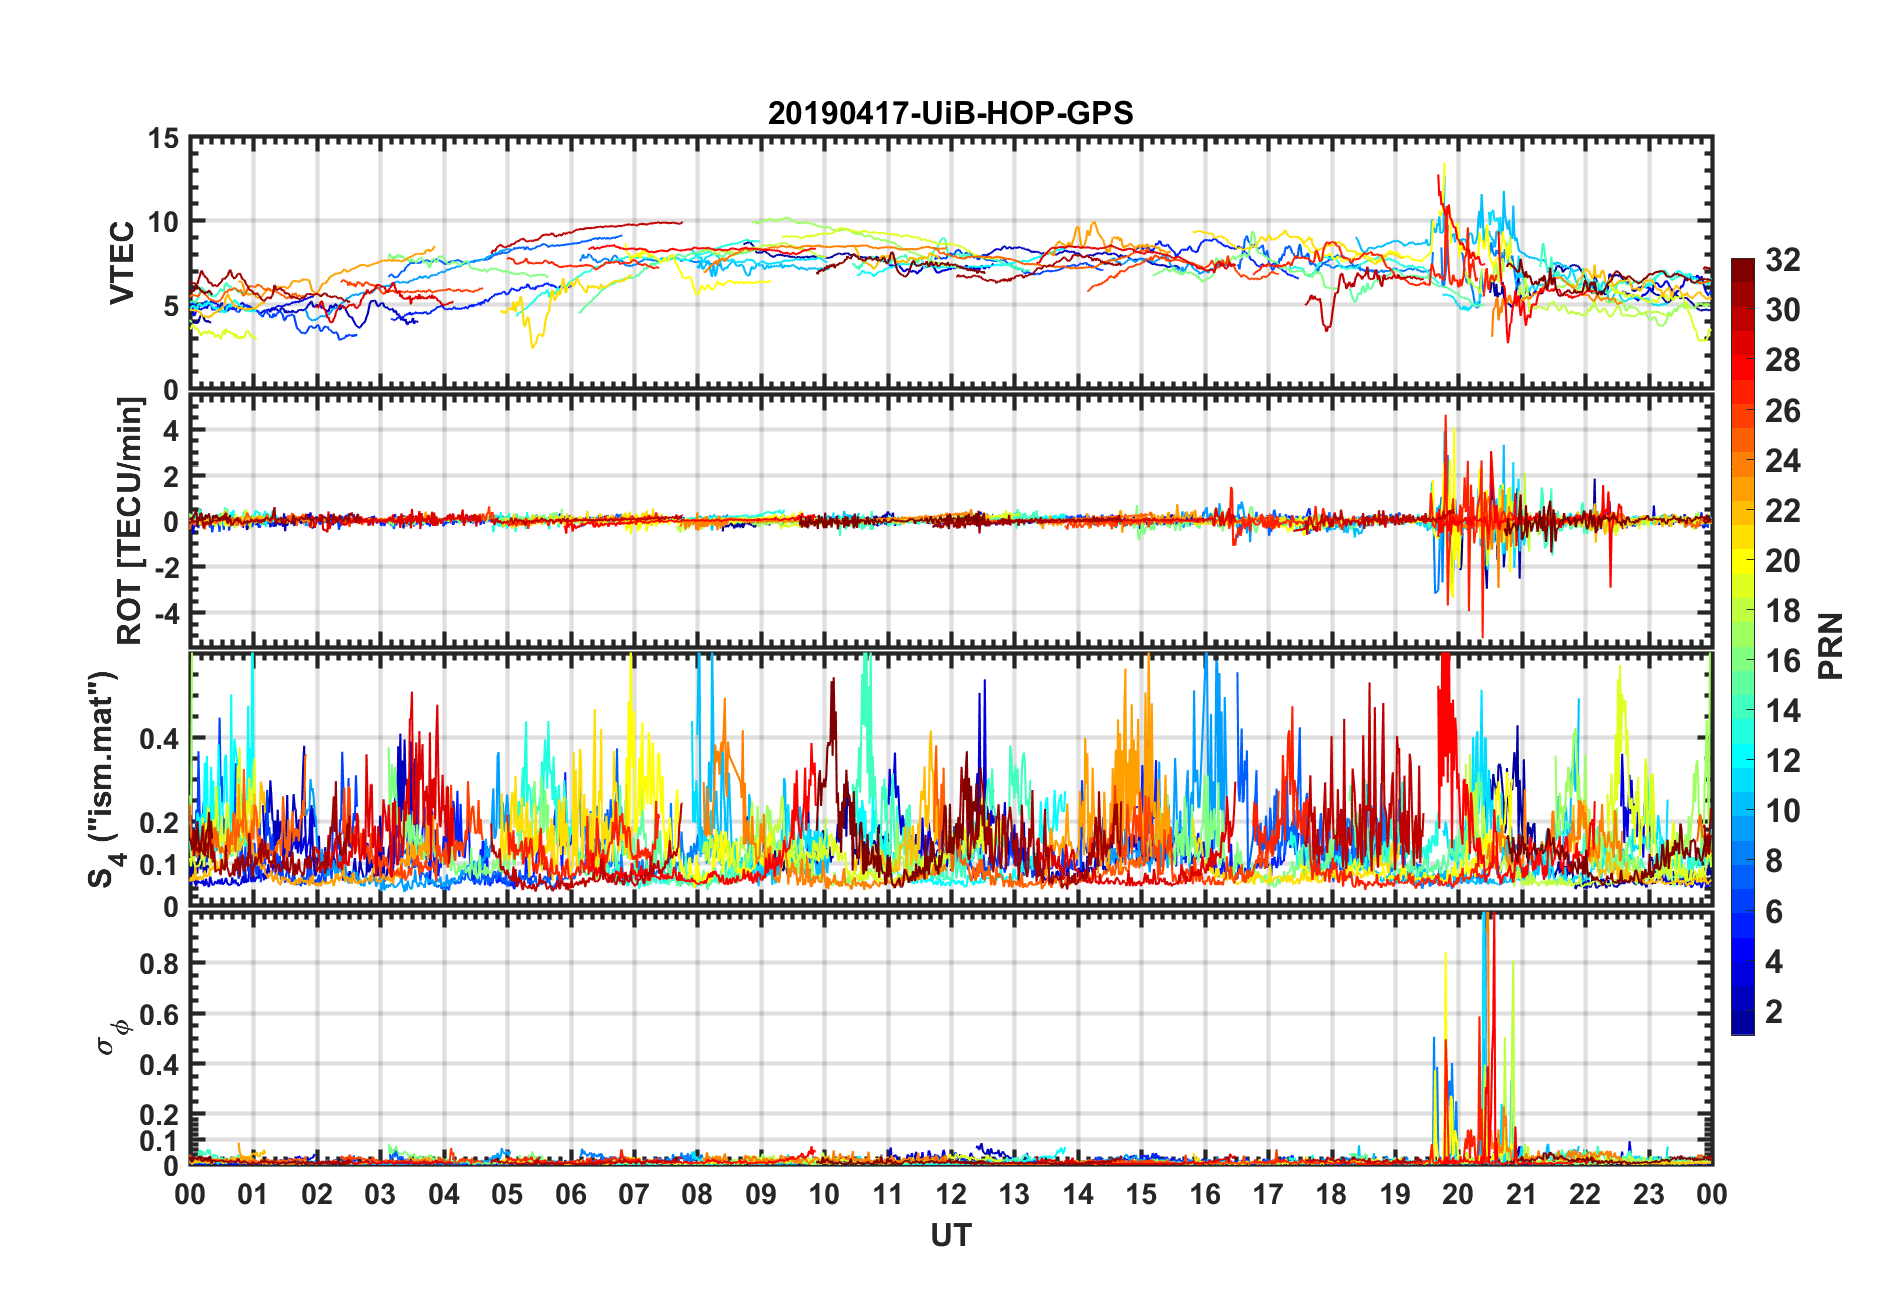
Task: Click the S4 ("ism.mat") axis label
Action: click(103, 779)
